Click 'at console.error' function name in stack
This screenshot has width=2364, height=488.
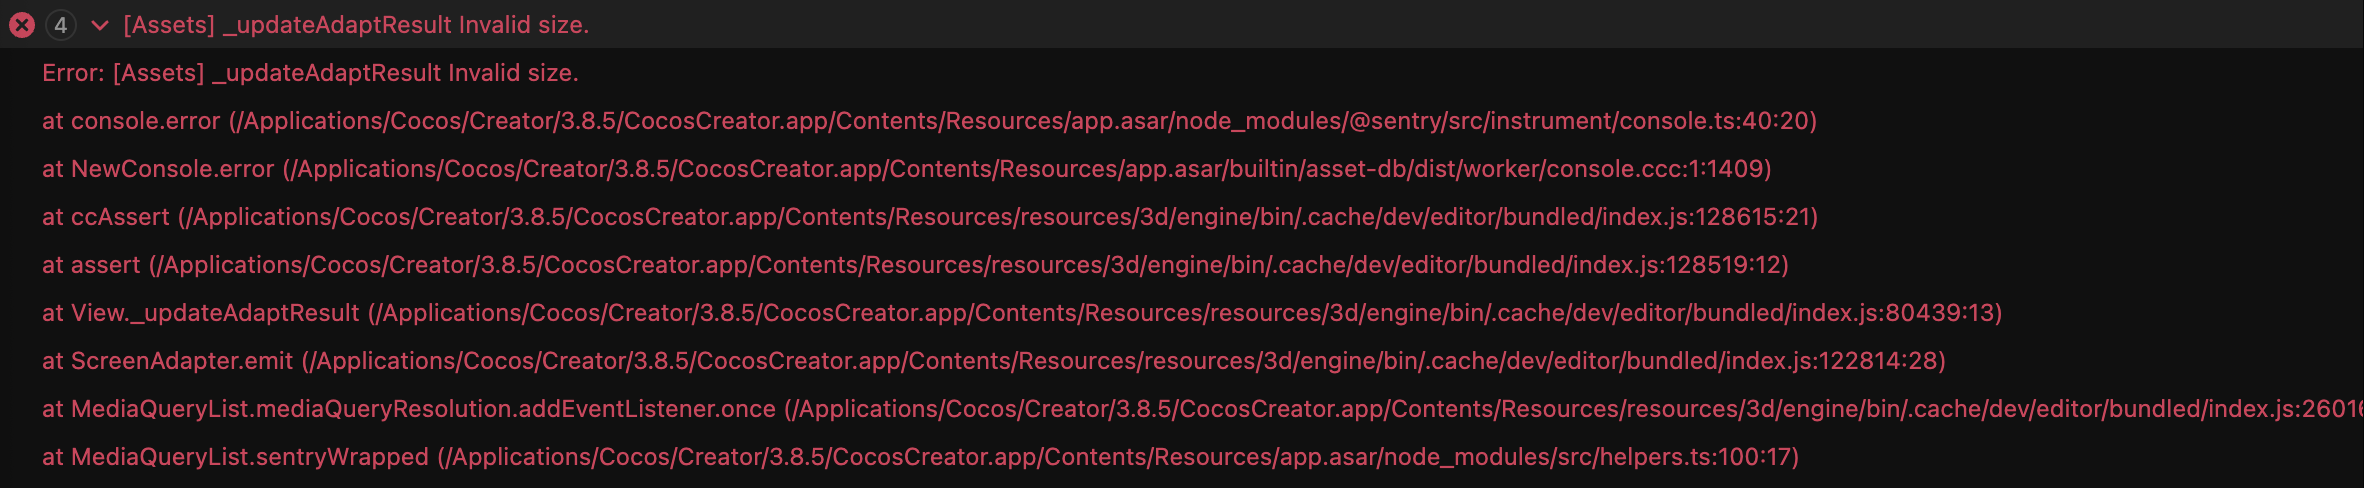coord(131,121)
